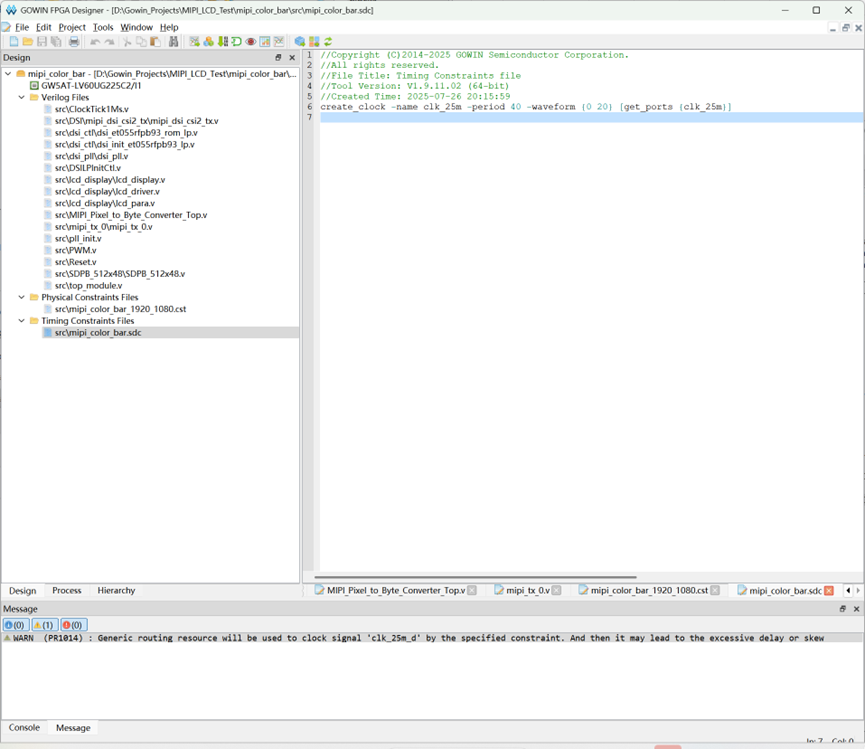Click the Paste clipboard icon
Screen dimensions: 865x749
(156, 41)
